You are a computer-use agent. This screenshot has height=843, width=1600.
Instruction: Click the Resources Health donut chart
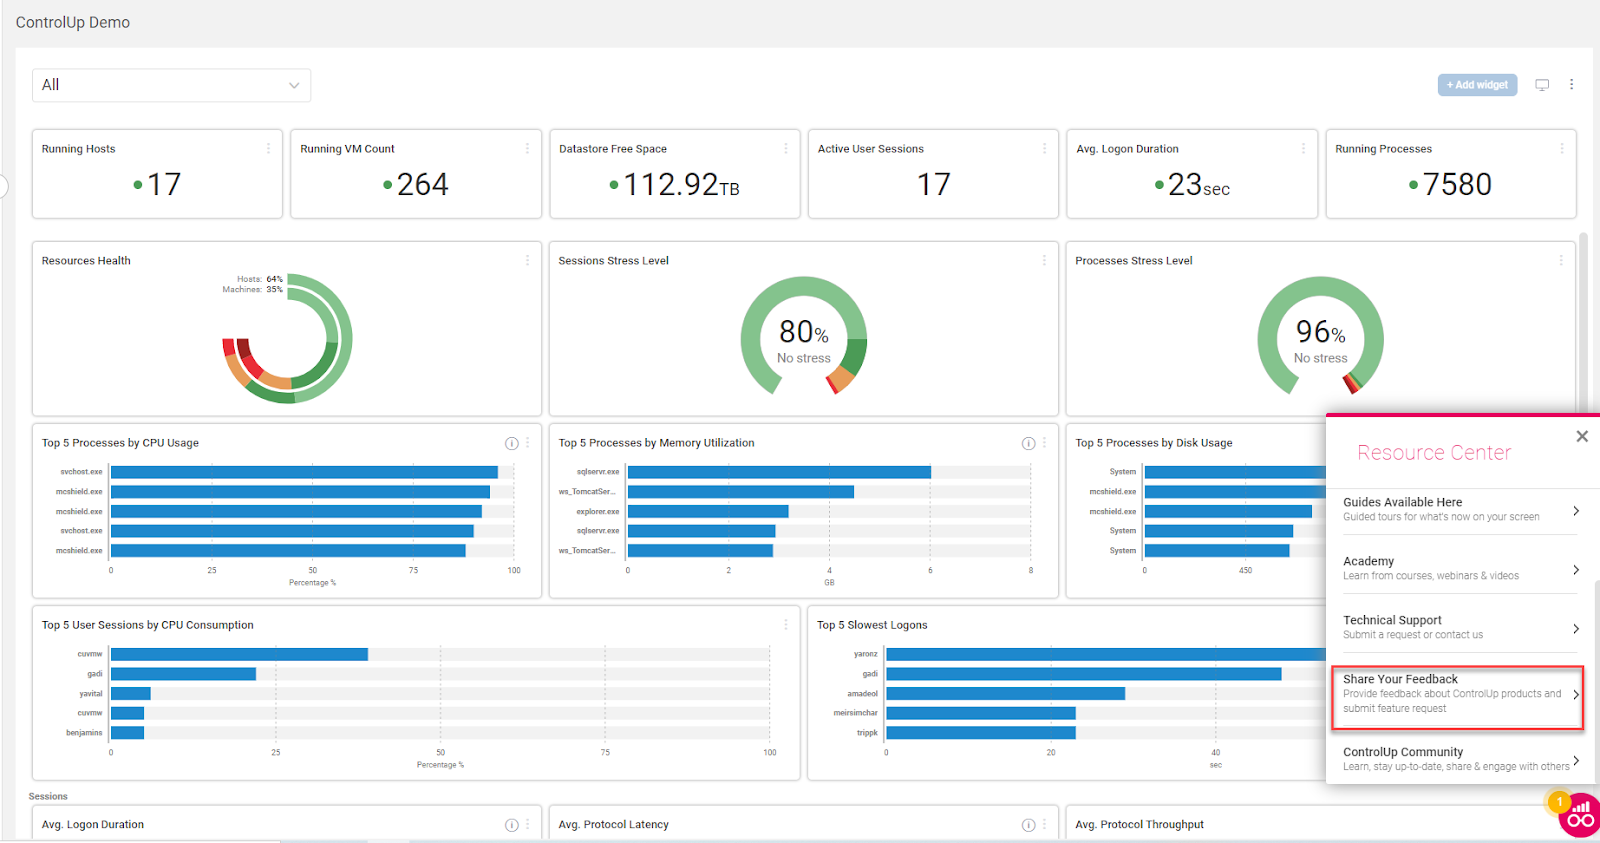point(288,339)
